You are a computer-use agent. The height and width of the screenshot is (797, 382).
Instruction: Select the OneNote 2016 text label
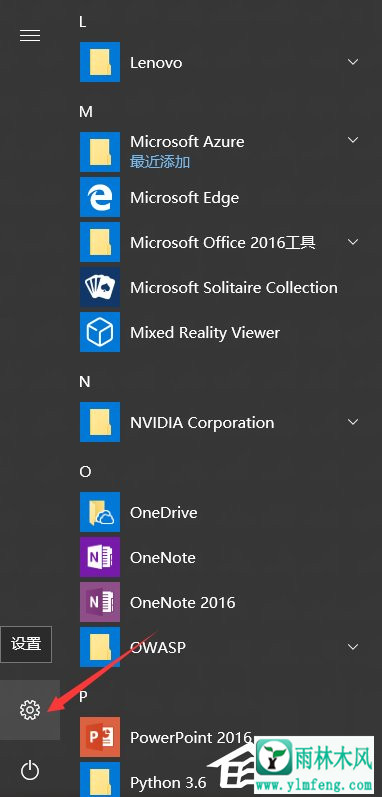point(182,603)
